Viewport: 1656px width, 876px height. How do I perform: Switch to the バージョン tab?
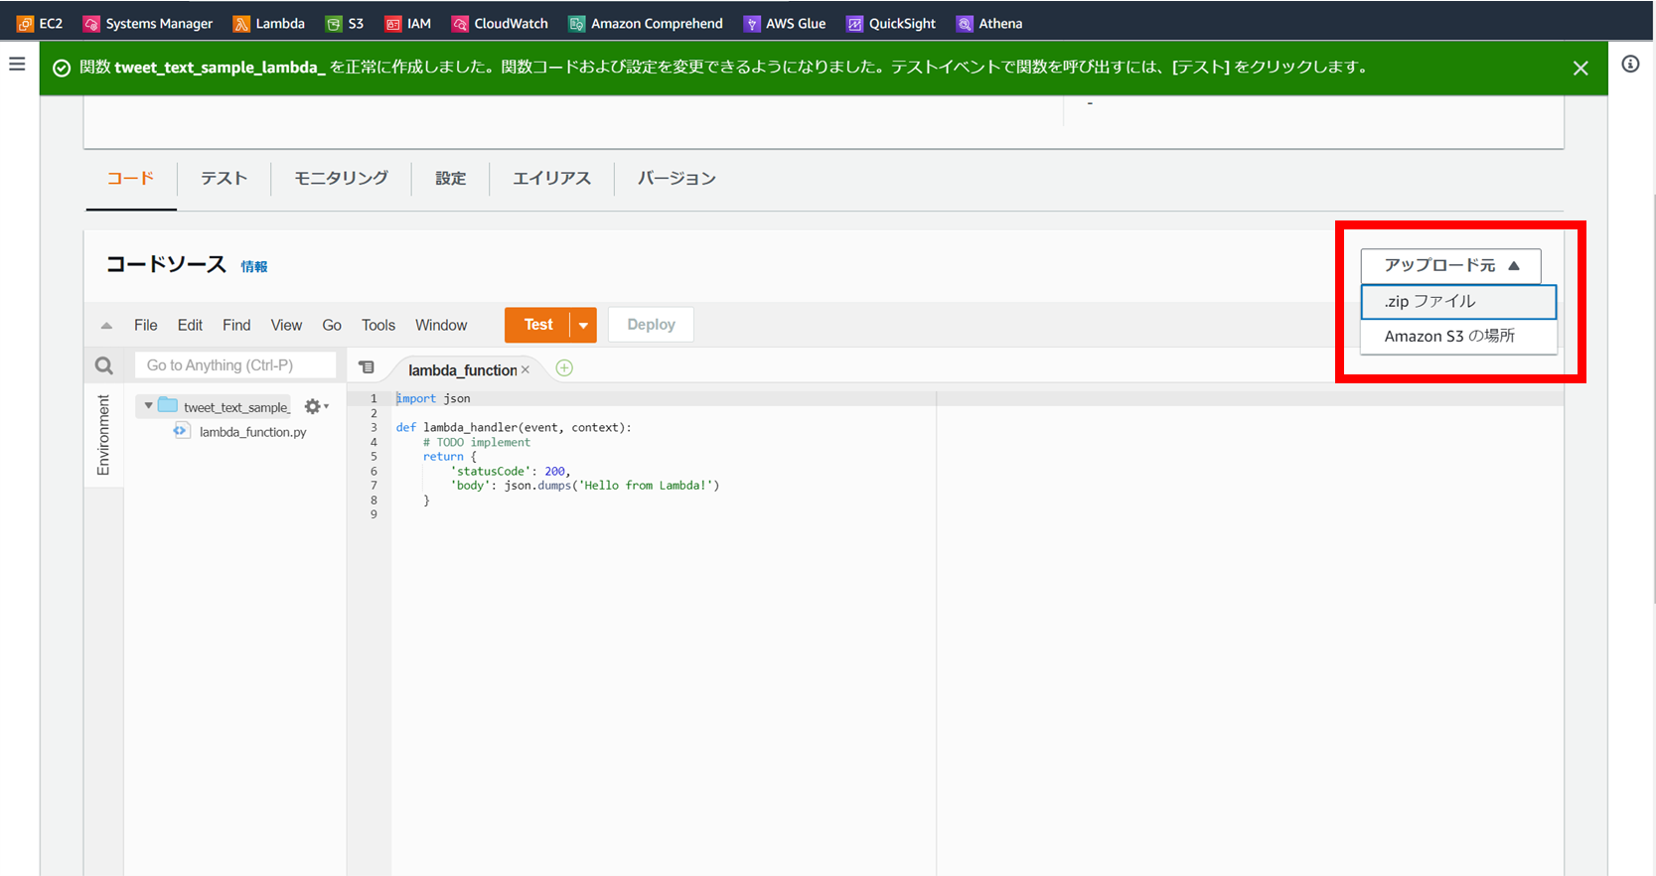[677, 178]
